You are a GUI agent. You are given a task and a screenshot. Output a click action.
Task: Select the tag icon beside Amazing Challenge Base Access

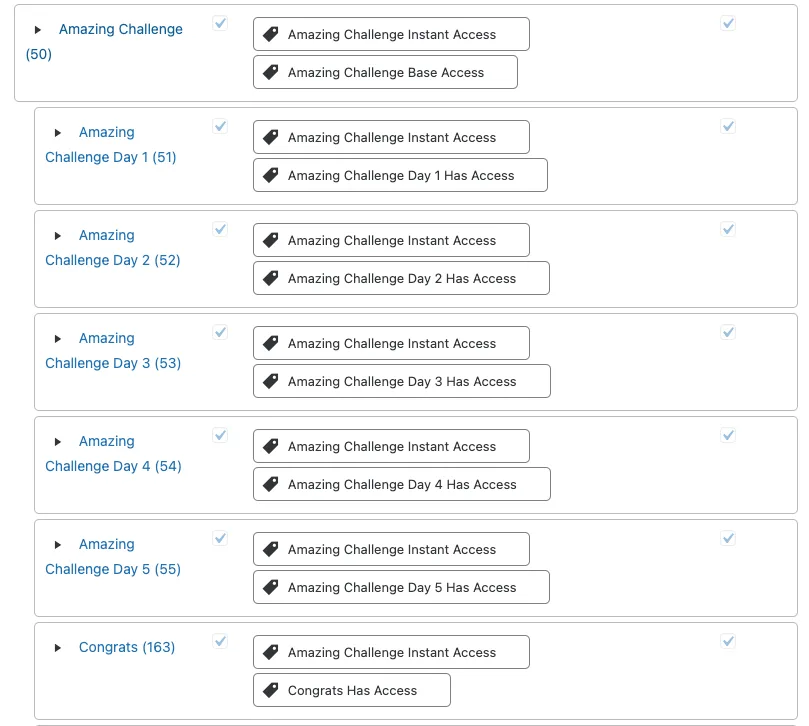(x=270, y=71)
